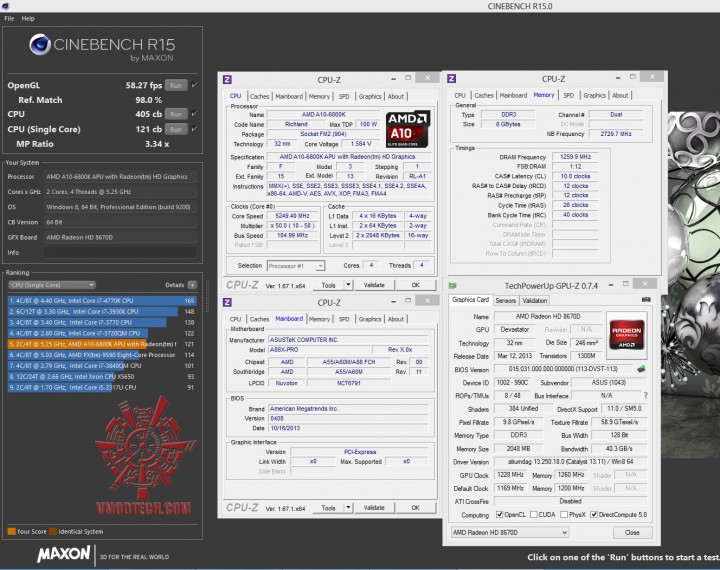
Task: Click the Graphics Card tab in GPU-Z
Action: click(x=470, y=300)
